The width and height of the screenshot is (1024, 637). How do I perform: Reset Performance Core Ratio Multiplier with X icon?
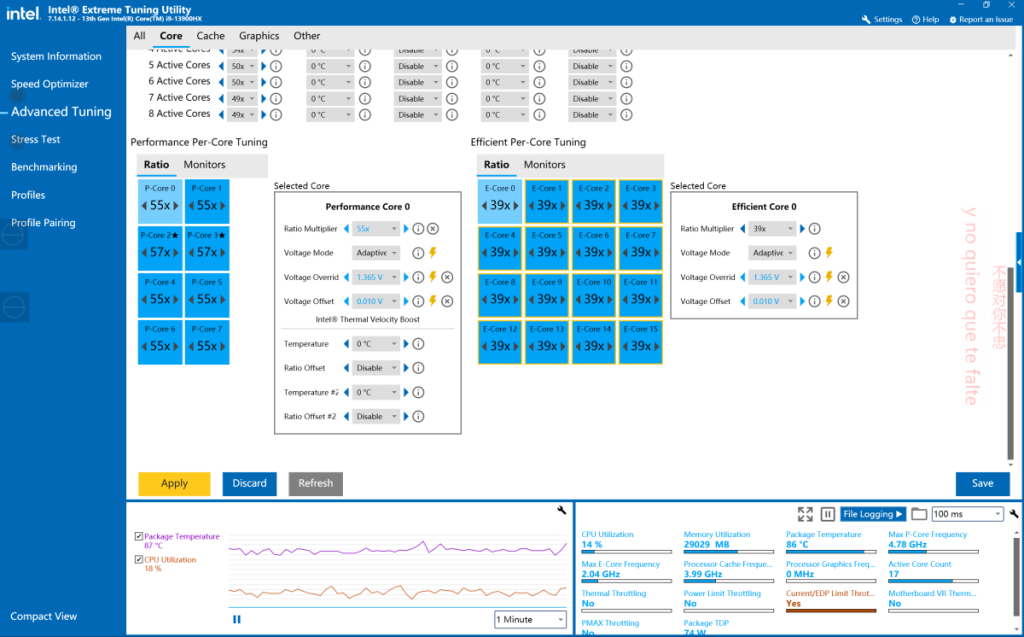[433, 229]
